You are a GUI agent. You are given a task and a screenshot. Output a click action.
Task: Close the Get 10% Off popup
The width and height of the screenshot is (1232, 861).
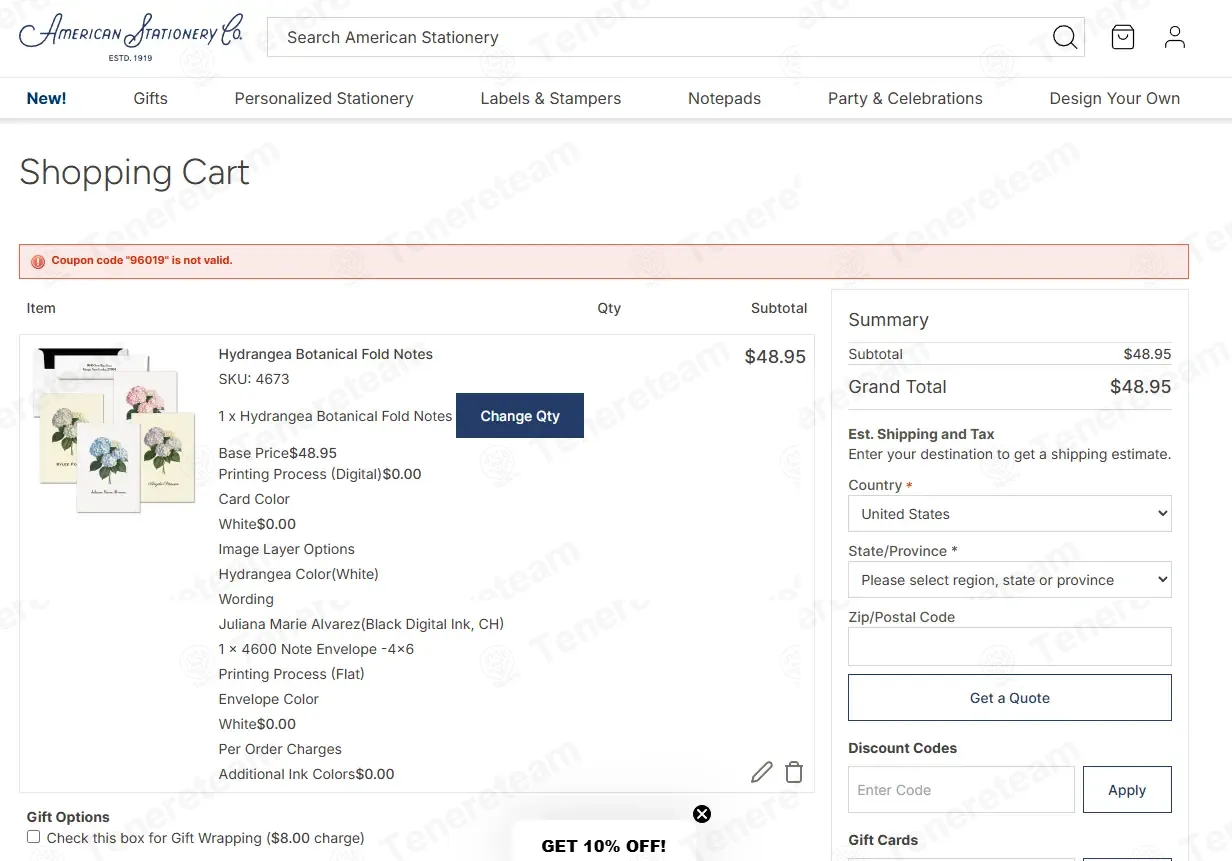702,814
